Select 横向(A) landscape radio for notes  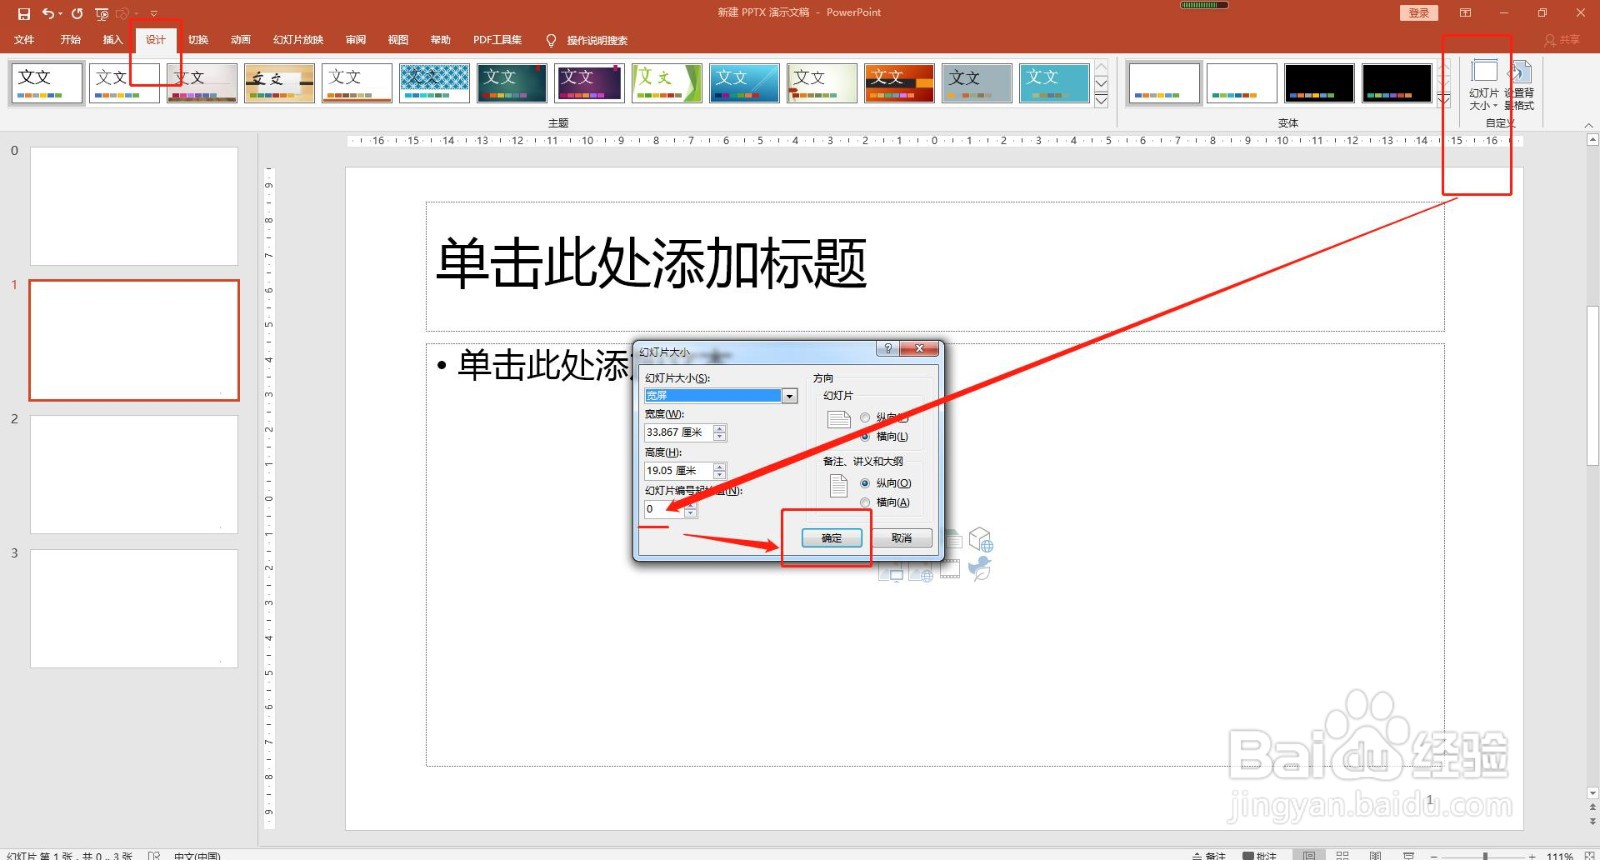pos(865,503)
